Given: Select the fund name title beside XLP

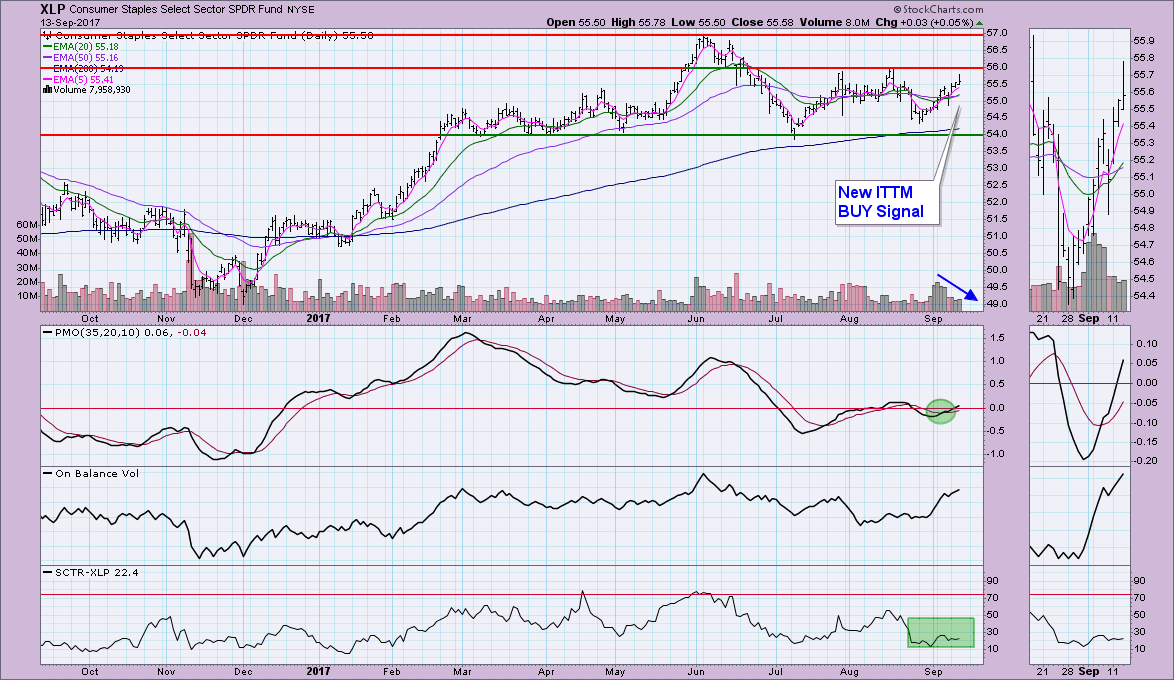Looking at the screenshot, I should pyautogui.click(x=176, y=10).
